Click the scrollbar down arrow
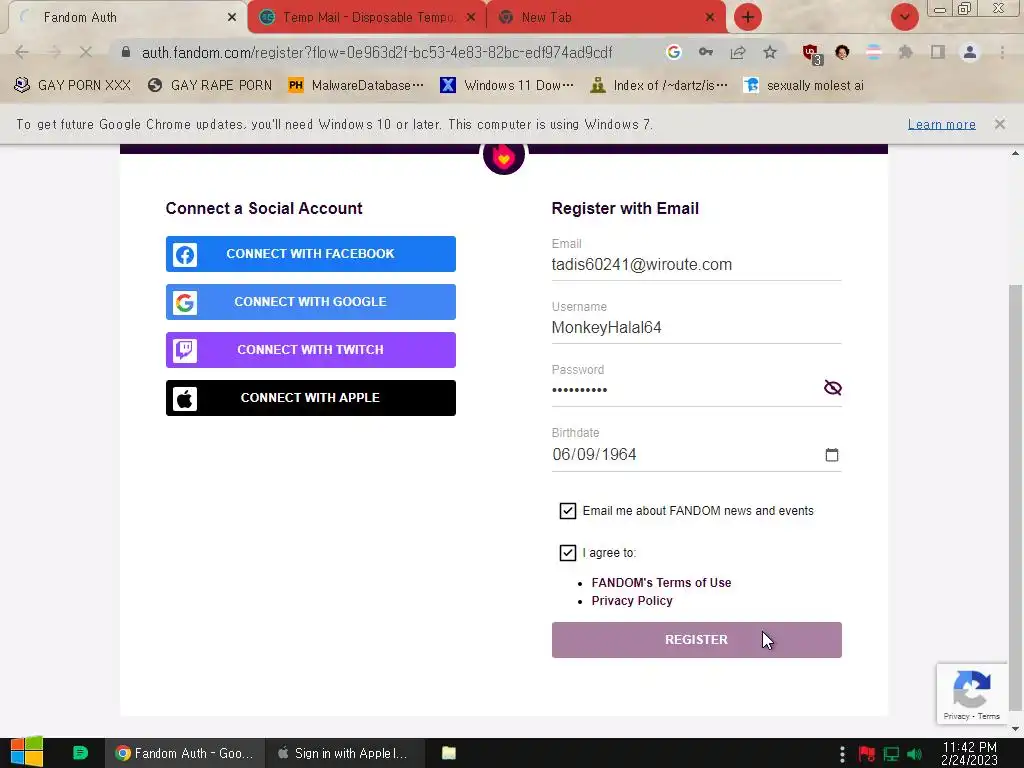This screenshot has height=768, width=1024. coord(1015,729)
